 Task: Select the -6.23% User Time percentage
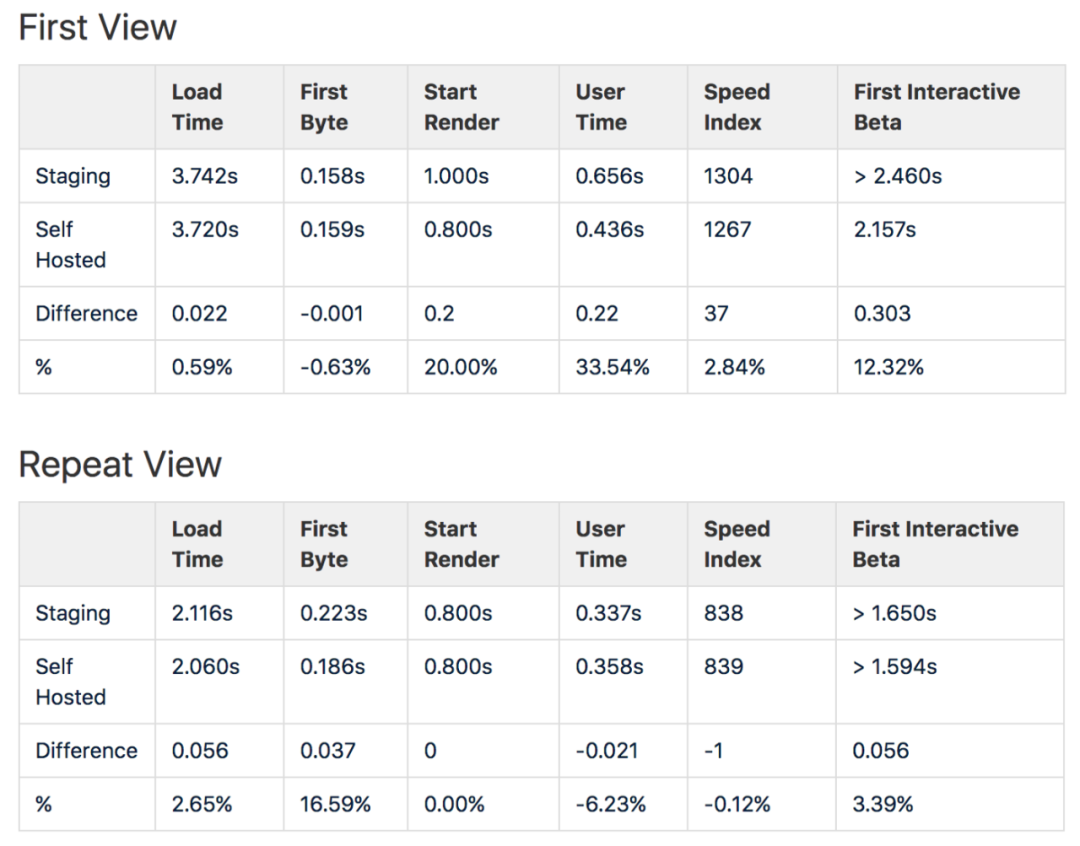[x=610, y=804]
